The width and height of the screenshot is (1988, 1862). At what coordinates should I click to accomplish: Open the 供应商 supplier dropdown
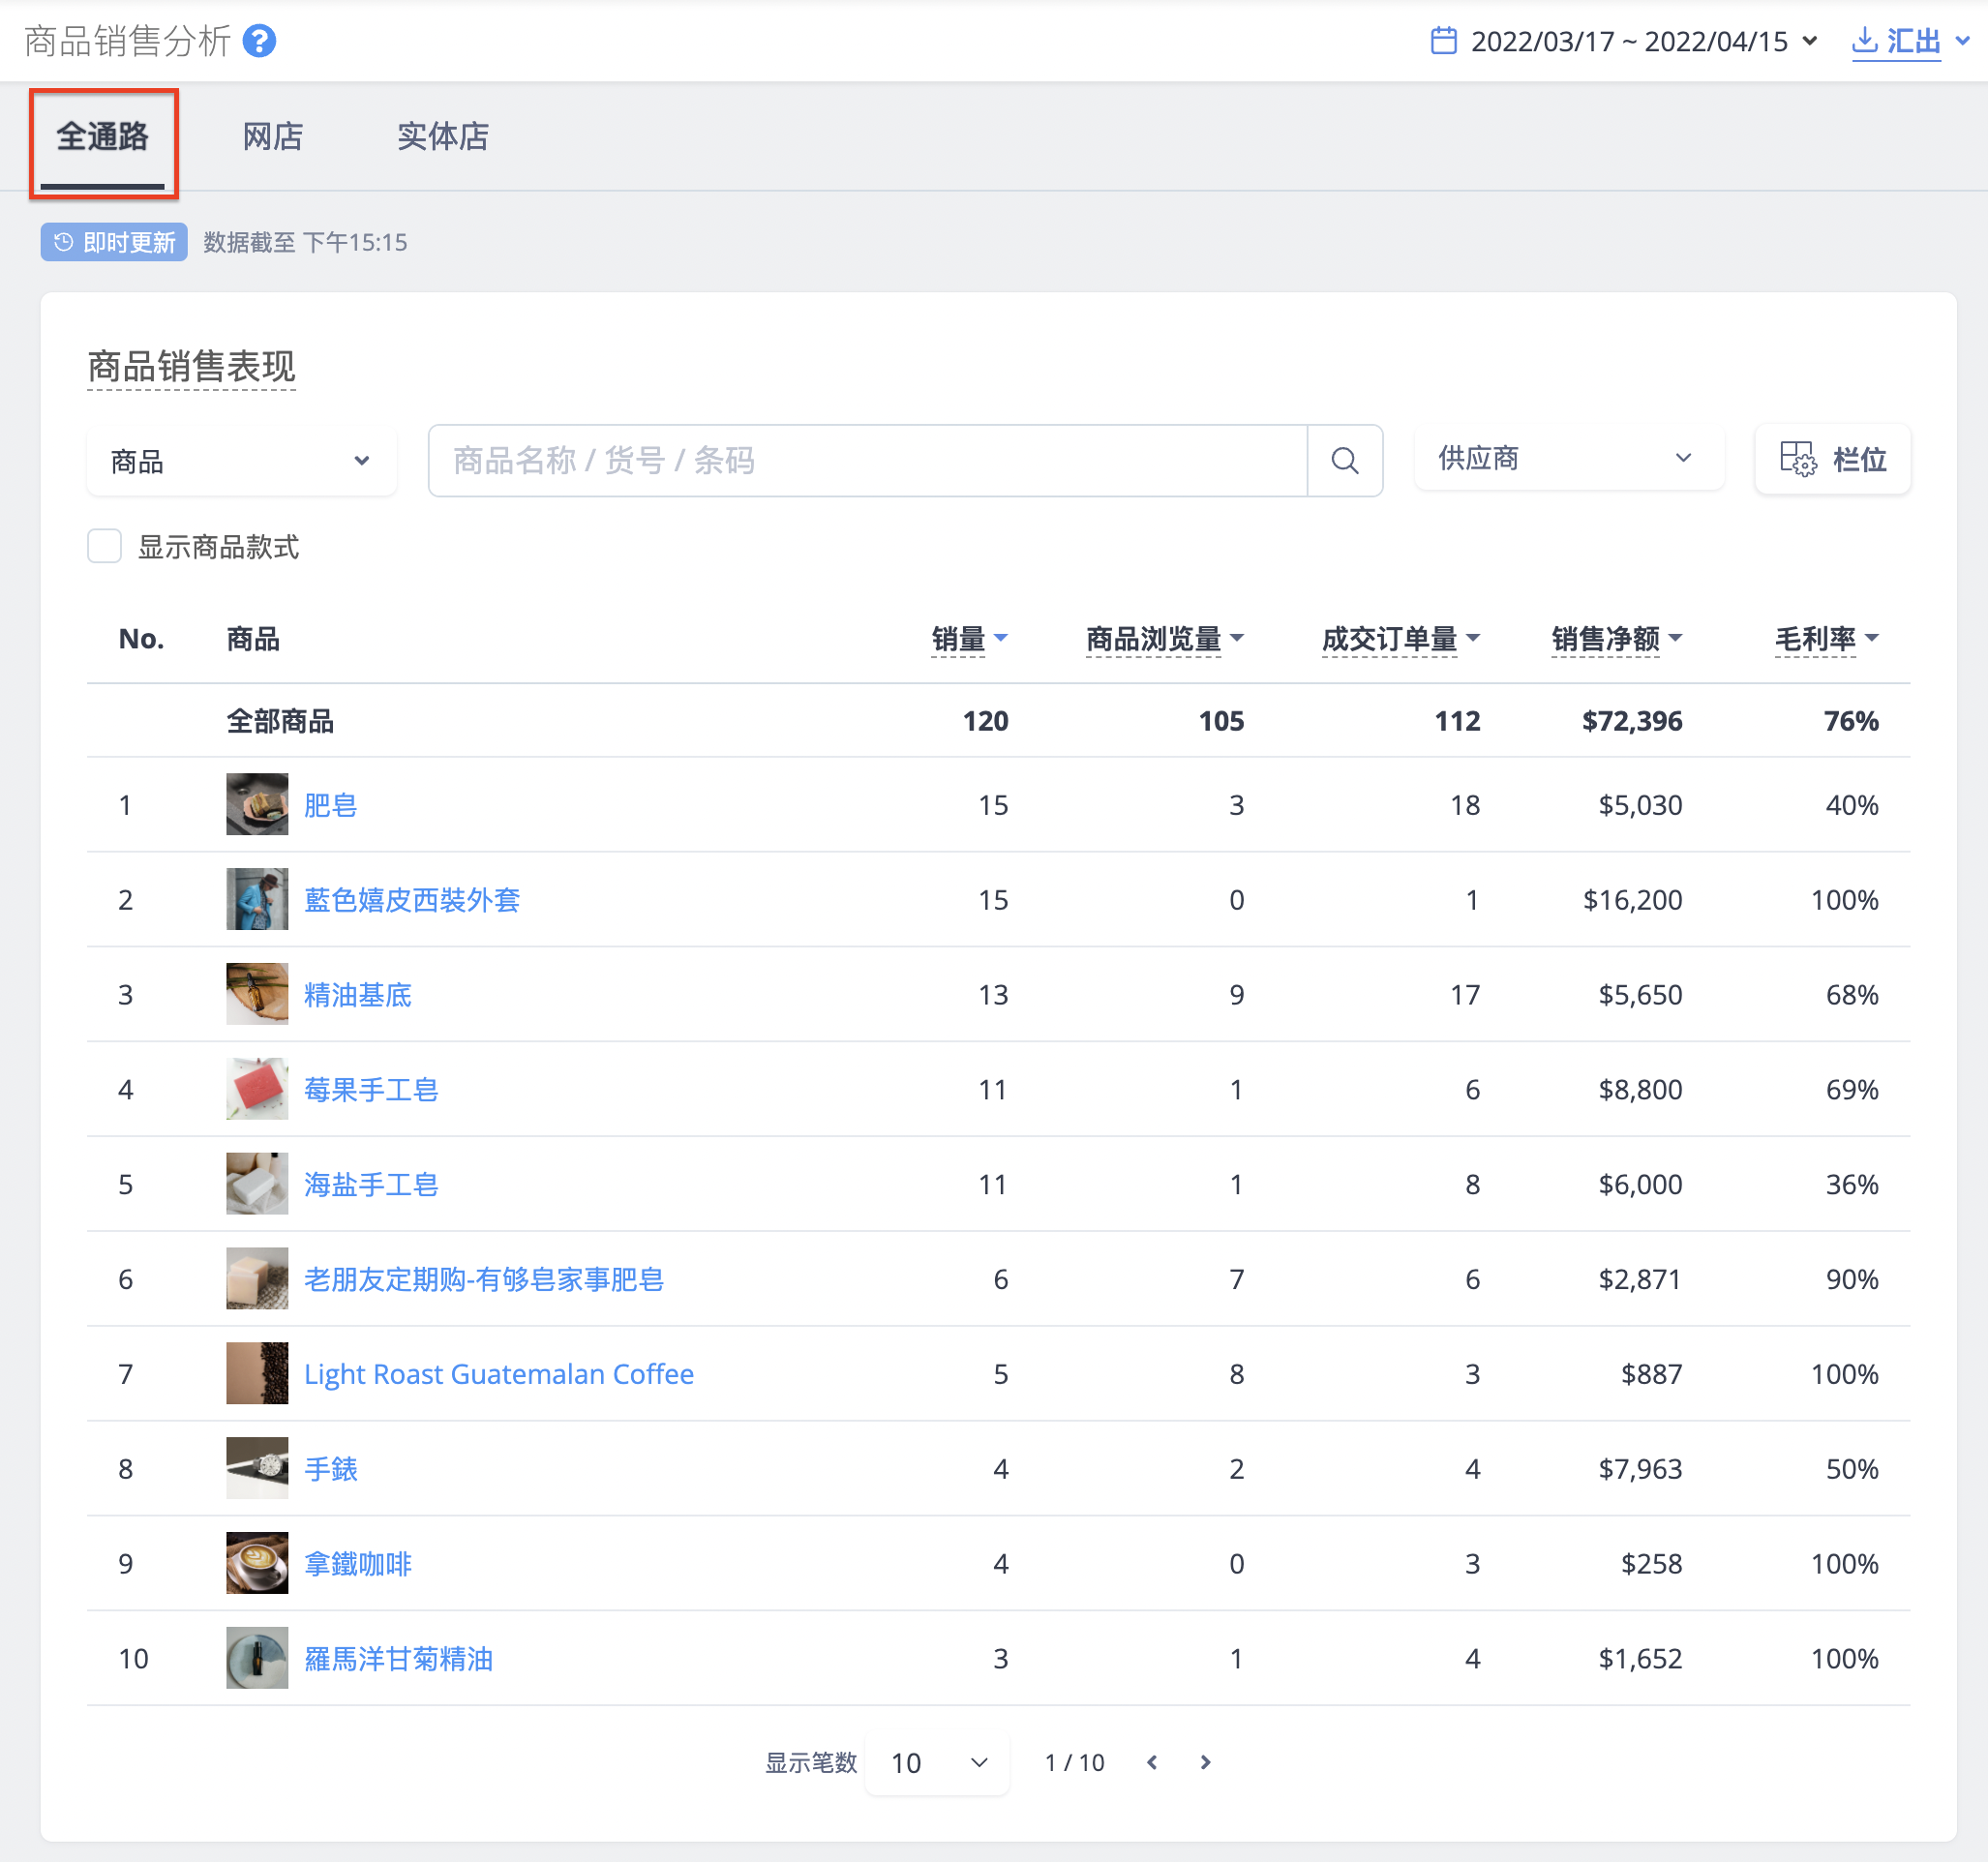(x=1568, y=458)
